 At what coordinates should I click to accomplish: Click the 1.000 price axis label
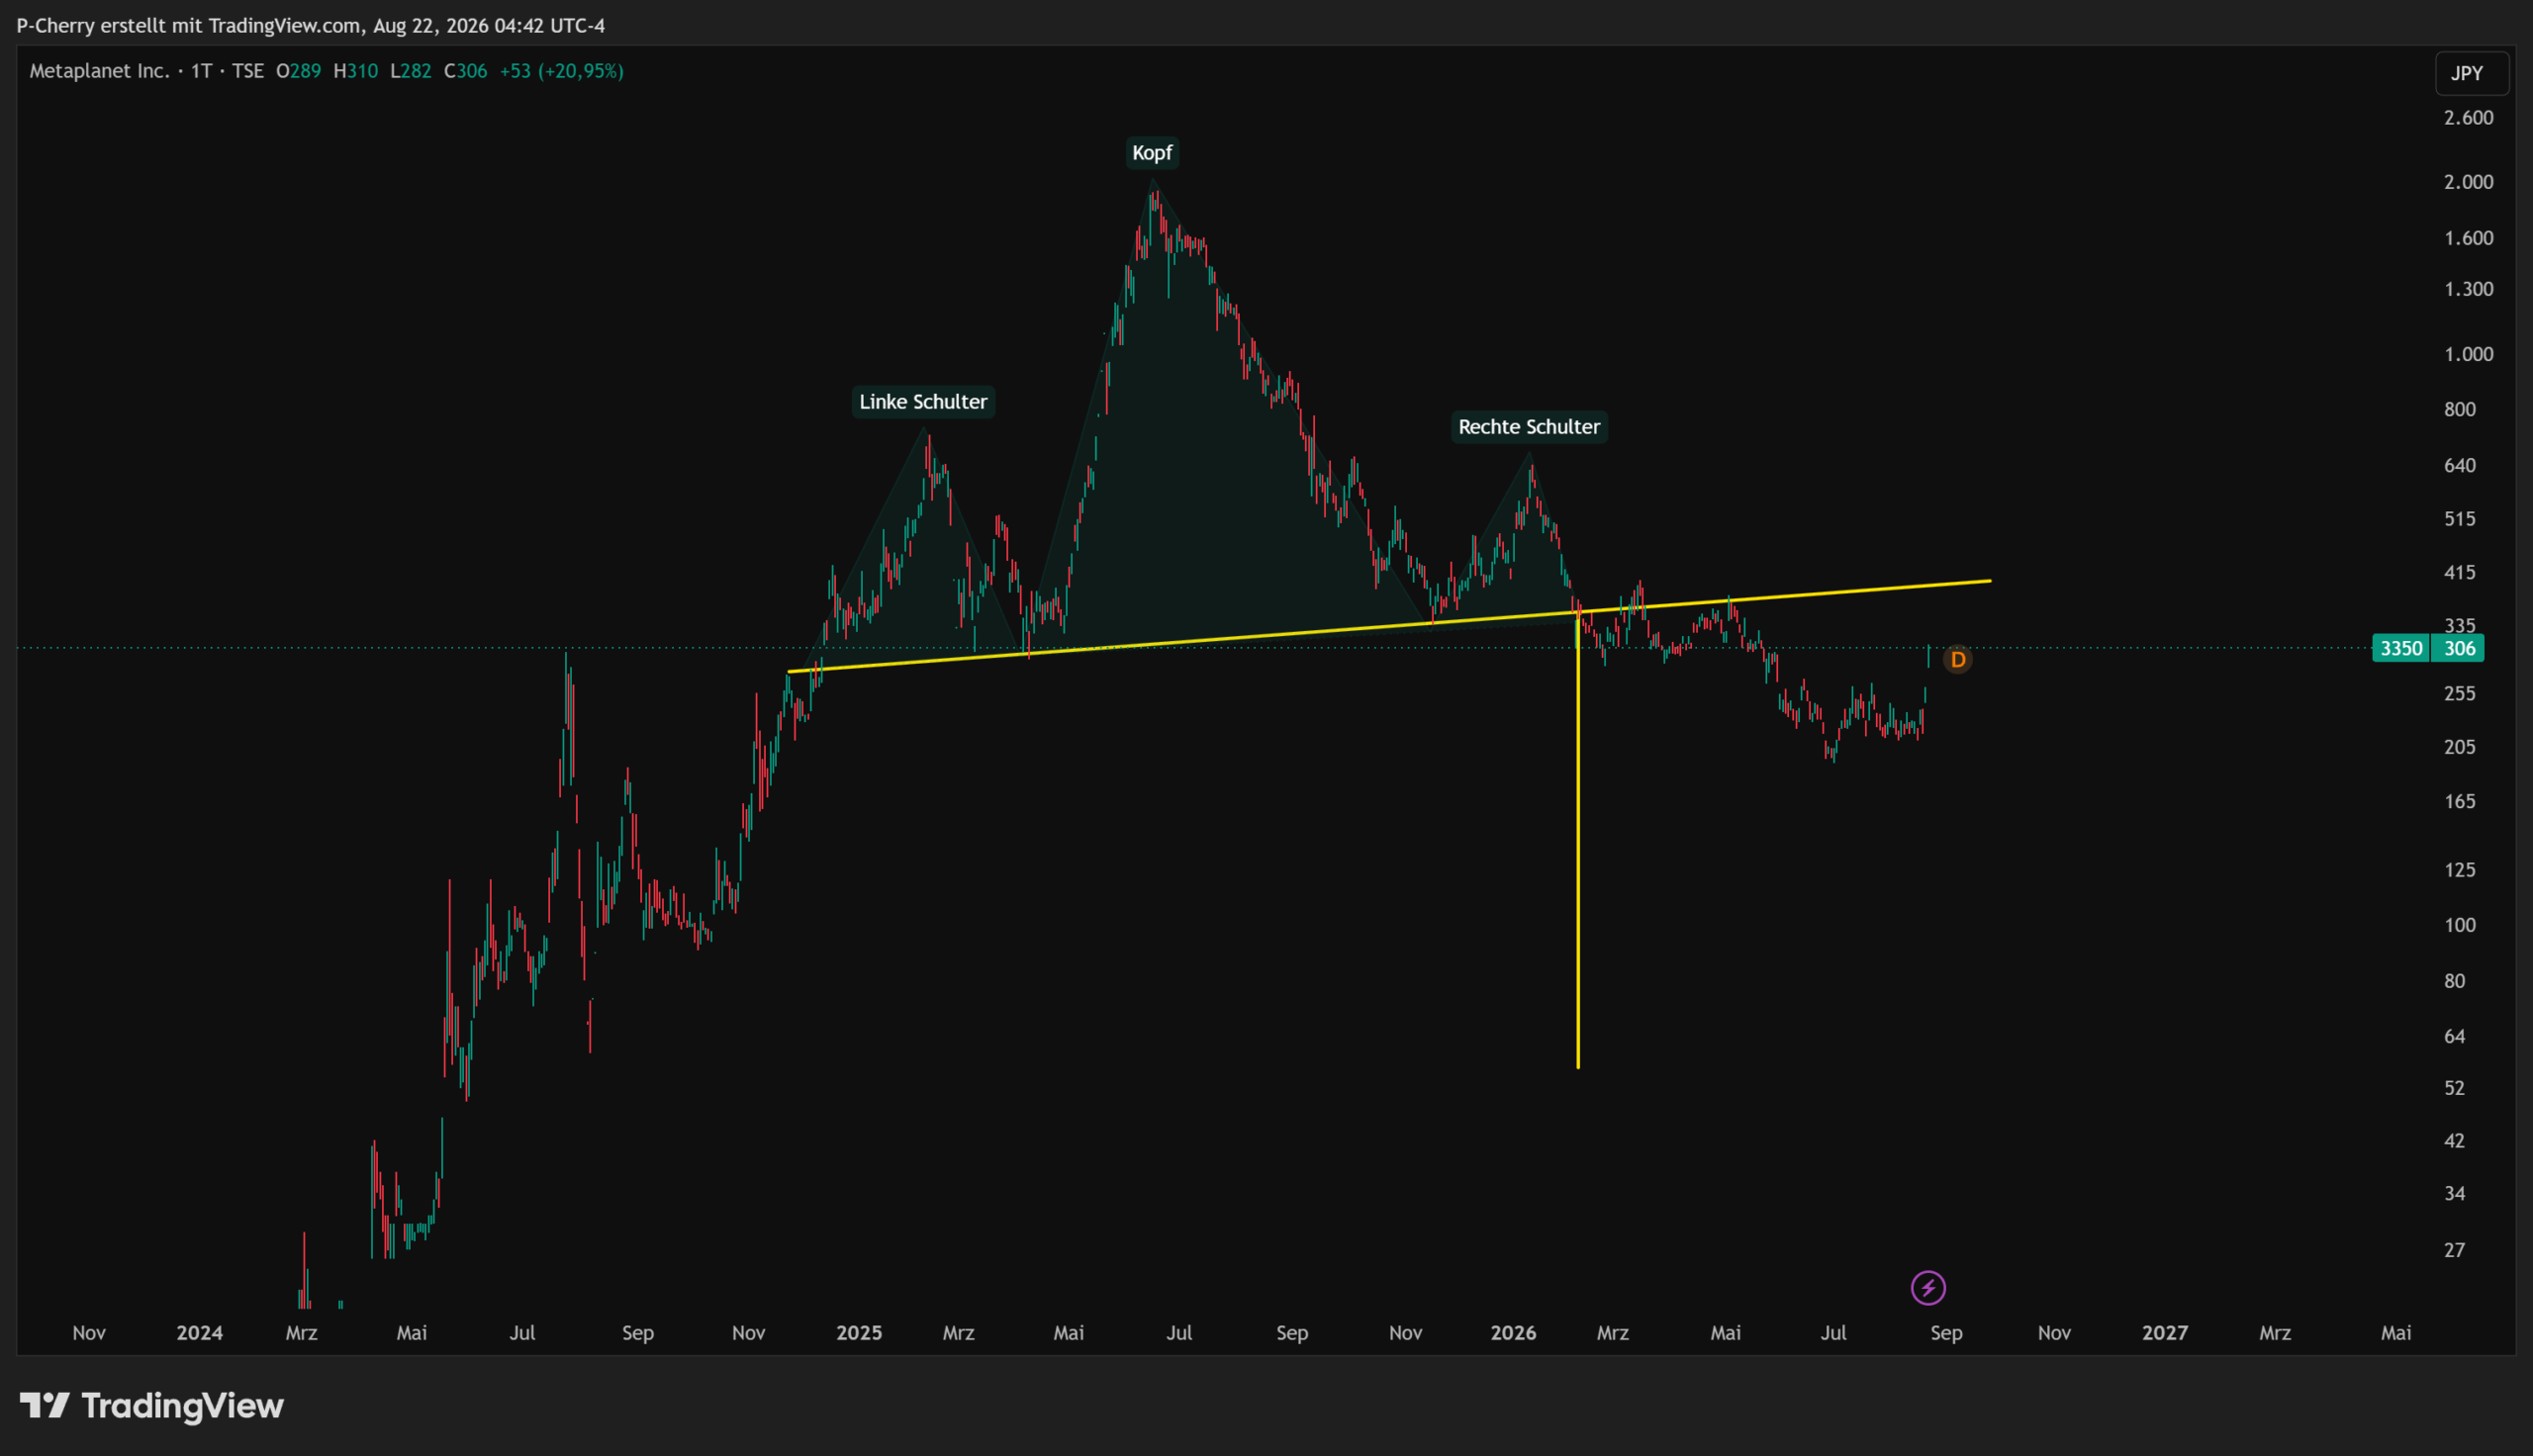click(x=2468, y=354)
